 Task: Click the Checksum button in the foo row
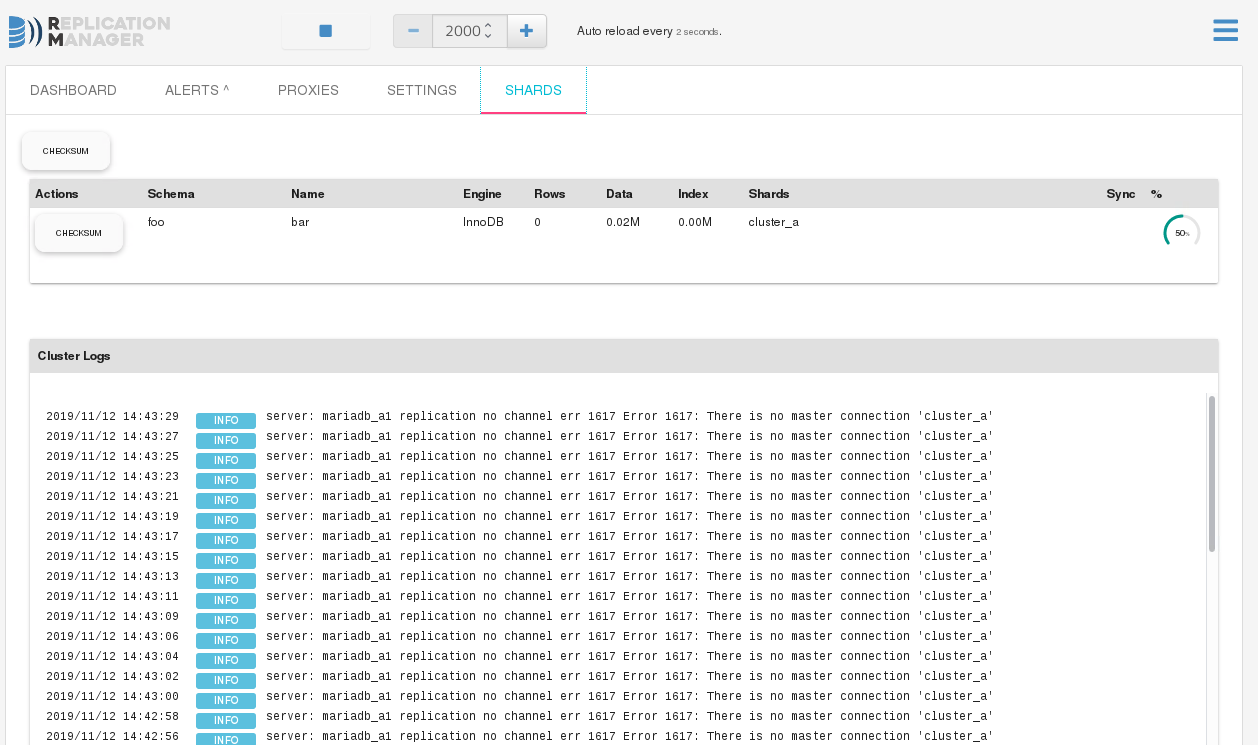(79, 233)
